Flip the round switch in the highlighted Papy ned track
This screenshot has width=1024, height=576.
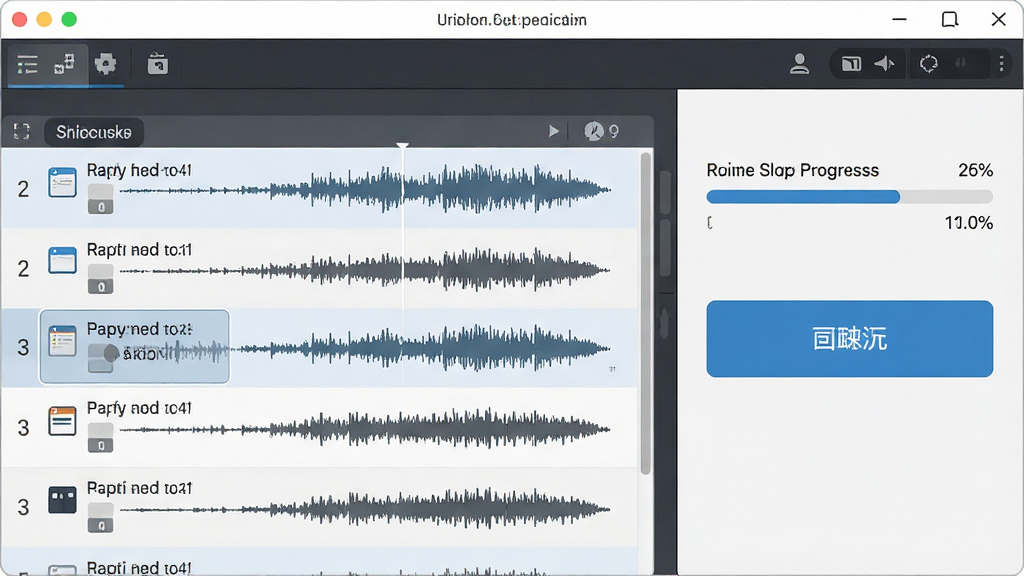point(110,353)
